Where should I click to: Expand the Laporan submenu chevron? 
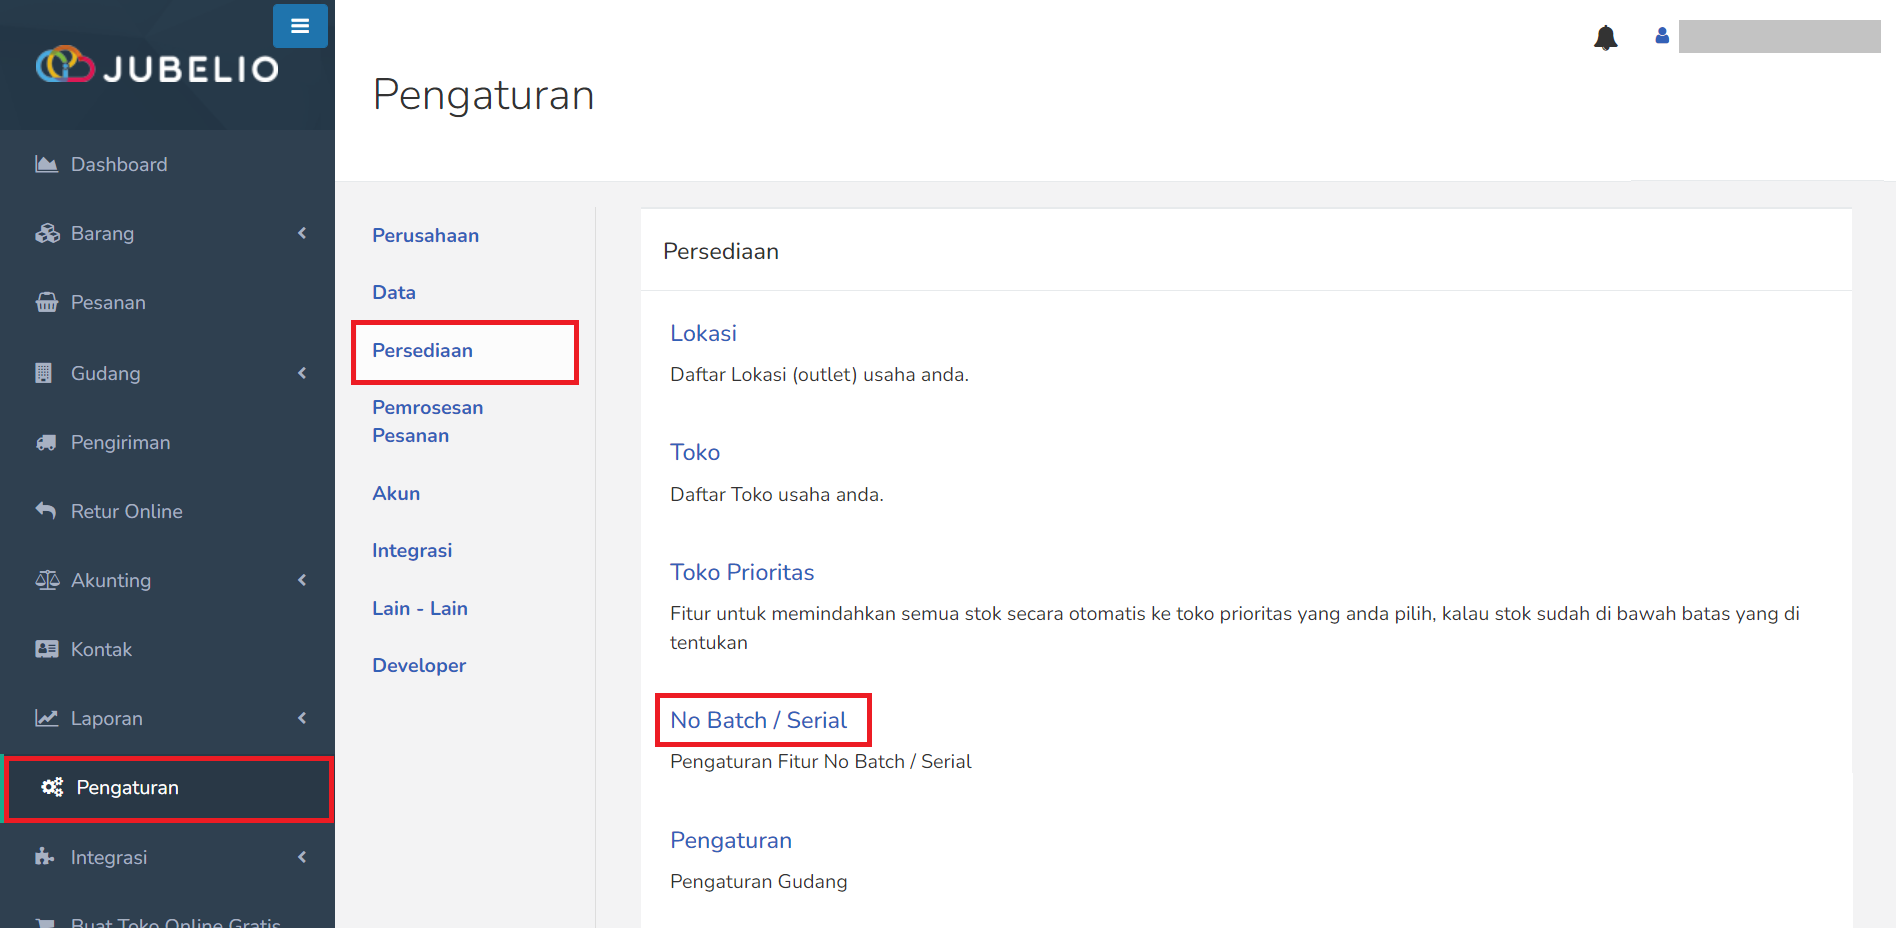point(302,718)
